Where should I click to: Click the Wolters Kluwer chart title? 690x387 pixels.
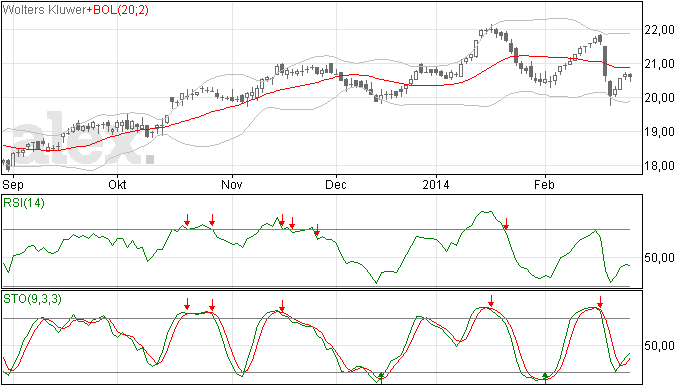point(44,10)
